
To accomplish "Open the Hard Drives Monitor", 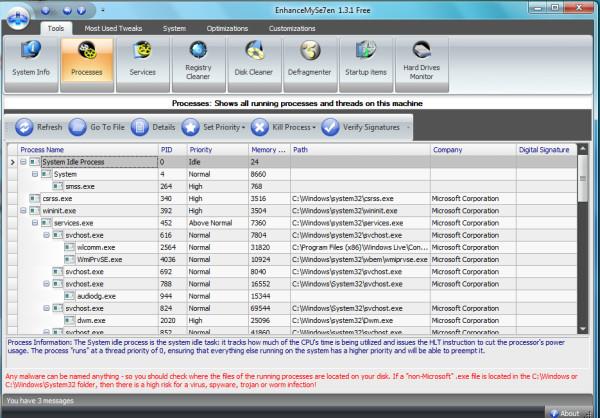I will [x=422, y=59].
